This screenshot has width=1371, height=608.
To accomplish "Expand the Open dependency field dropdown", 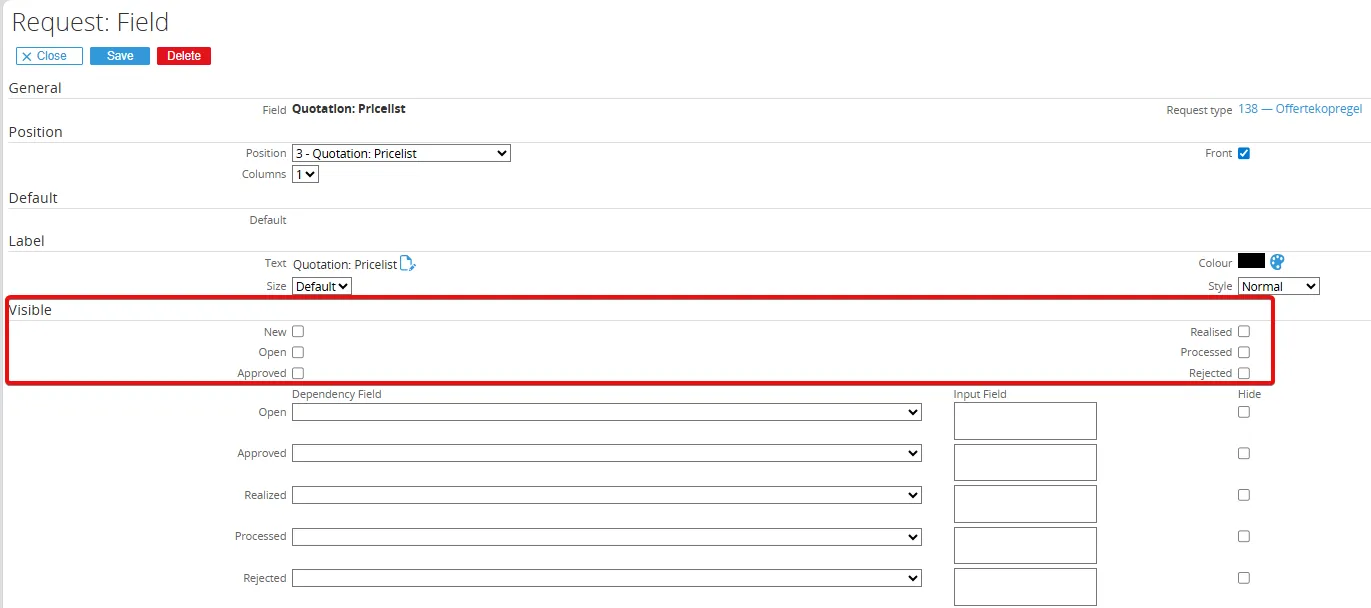I will pos(607,412).
